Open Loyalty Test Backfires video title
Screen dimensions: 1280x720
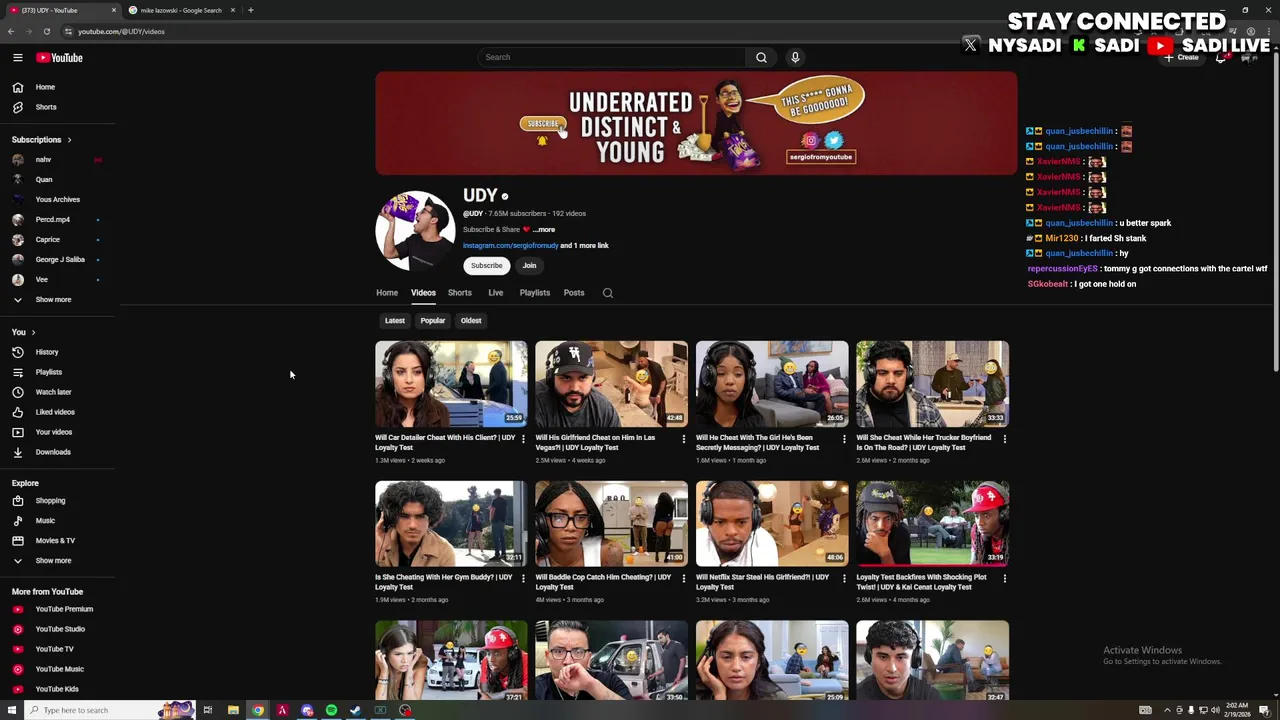tap(921, 582)
